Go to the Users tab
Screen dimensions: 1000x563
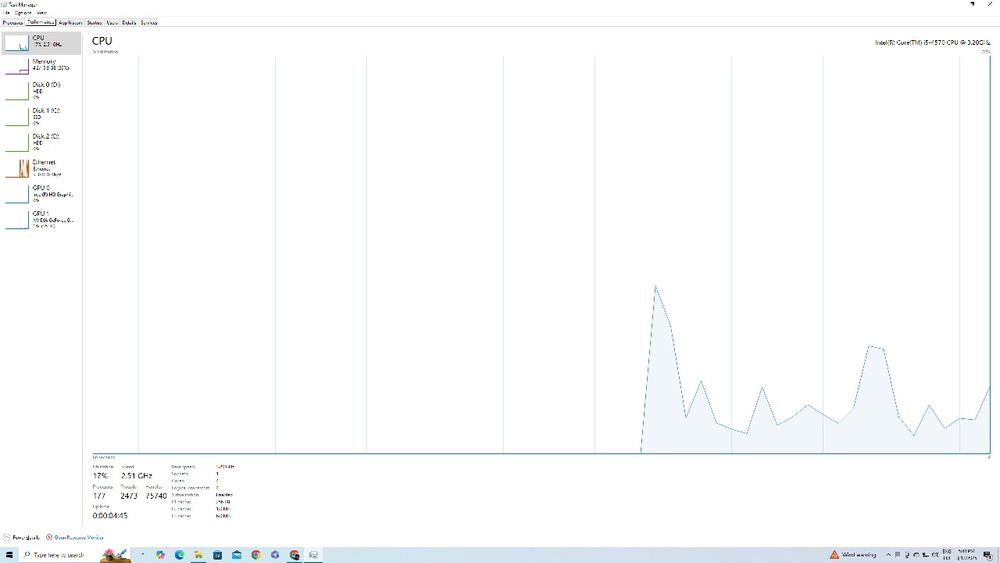pos(112,22)
